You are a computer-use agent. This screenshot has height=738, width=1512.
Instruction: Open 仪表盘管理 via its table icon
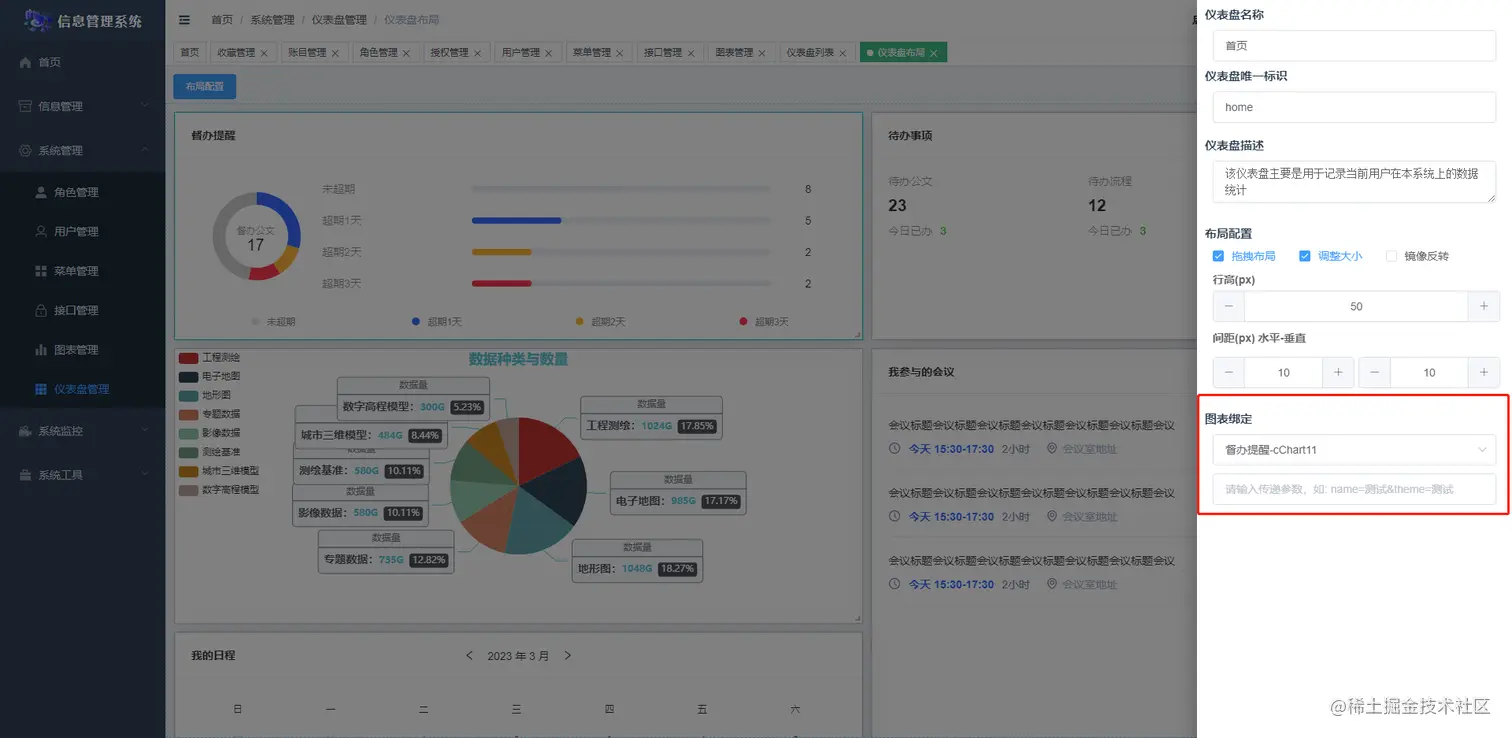tap(41, 389)
